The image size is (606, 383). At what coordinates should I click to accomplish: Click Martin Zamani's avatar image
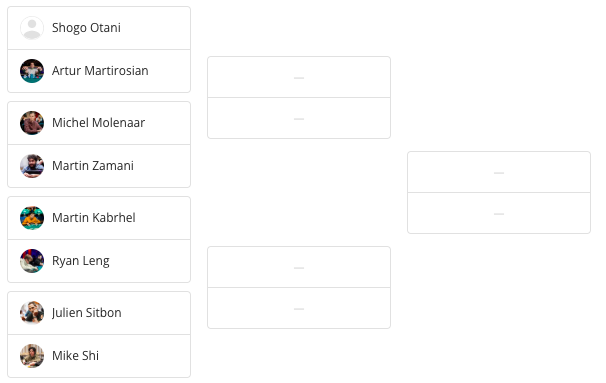tap(32, 166)
